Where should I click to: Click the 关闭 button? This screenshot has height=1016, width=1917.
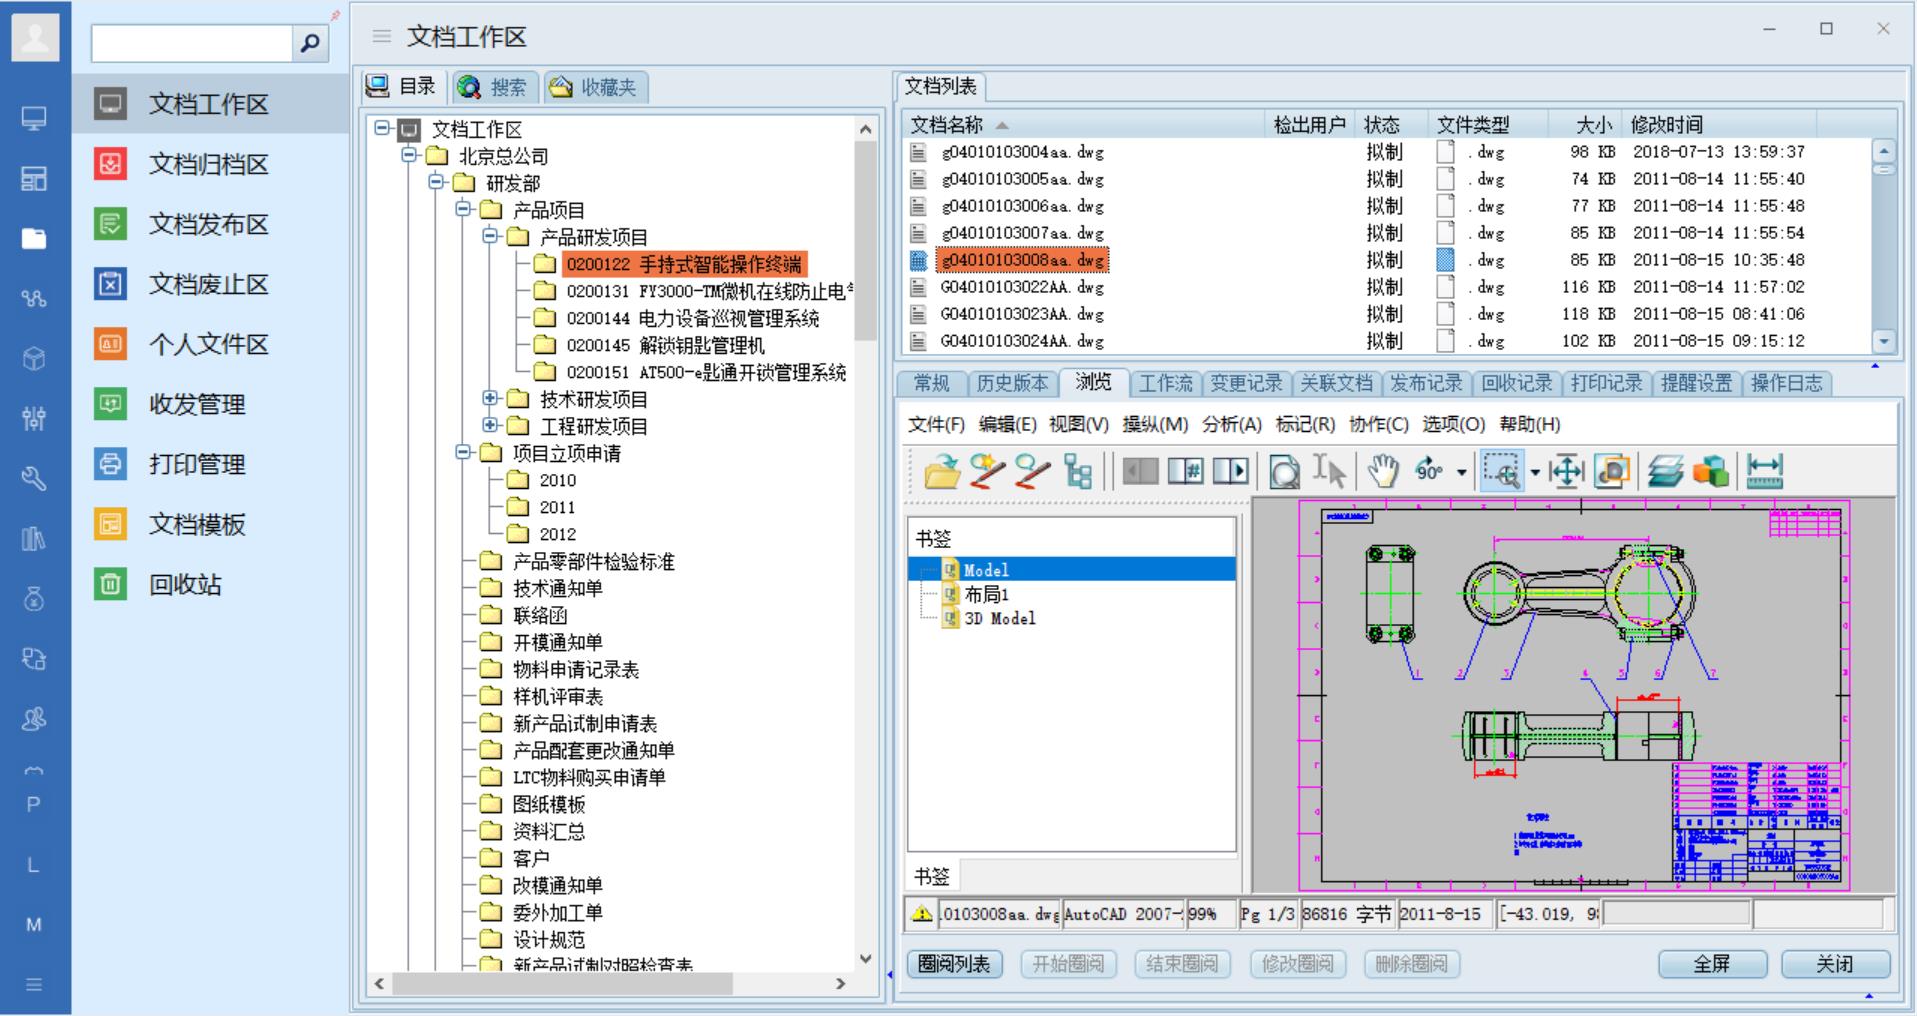(x=1835, y=964)
